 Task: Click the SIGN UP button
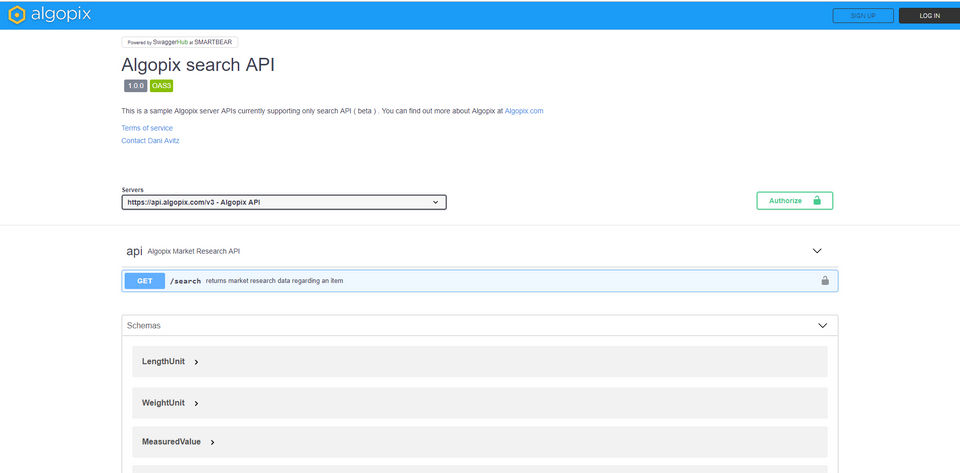click(x=863, y=16)
